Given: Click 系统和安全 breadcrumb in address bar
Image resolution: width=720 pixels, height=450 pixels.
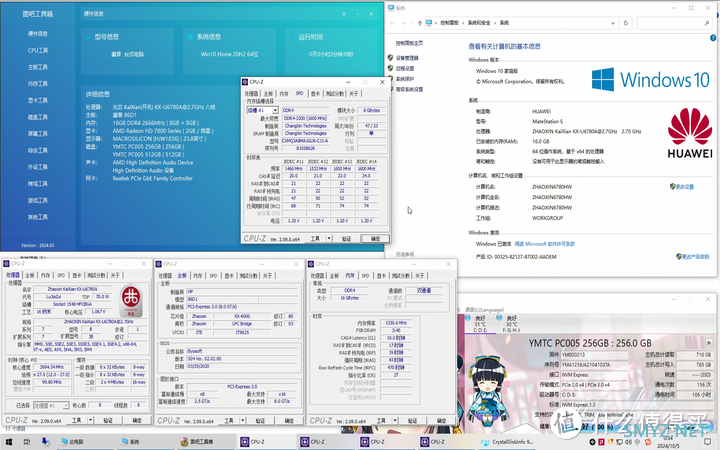Looking at the screenshot, I should [x=478, y=23].
